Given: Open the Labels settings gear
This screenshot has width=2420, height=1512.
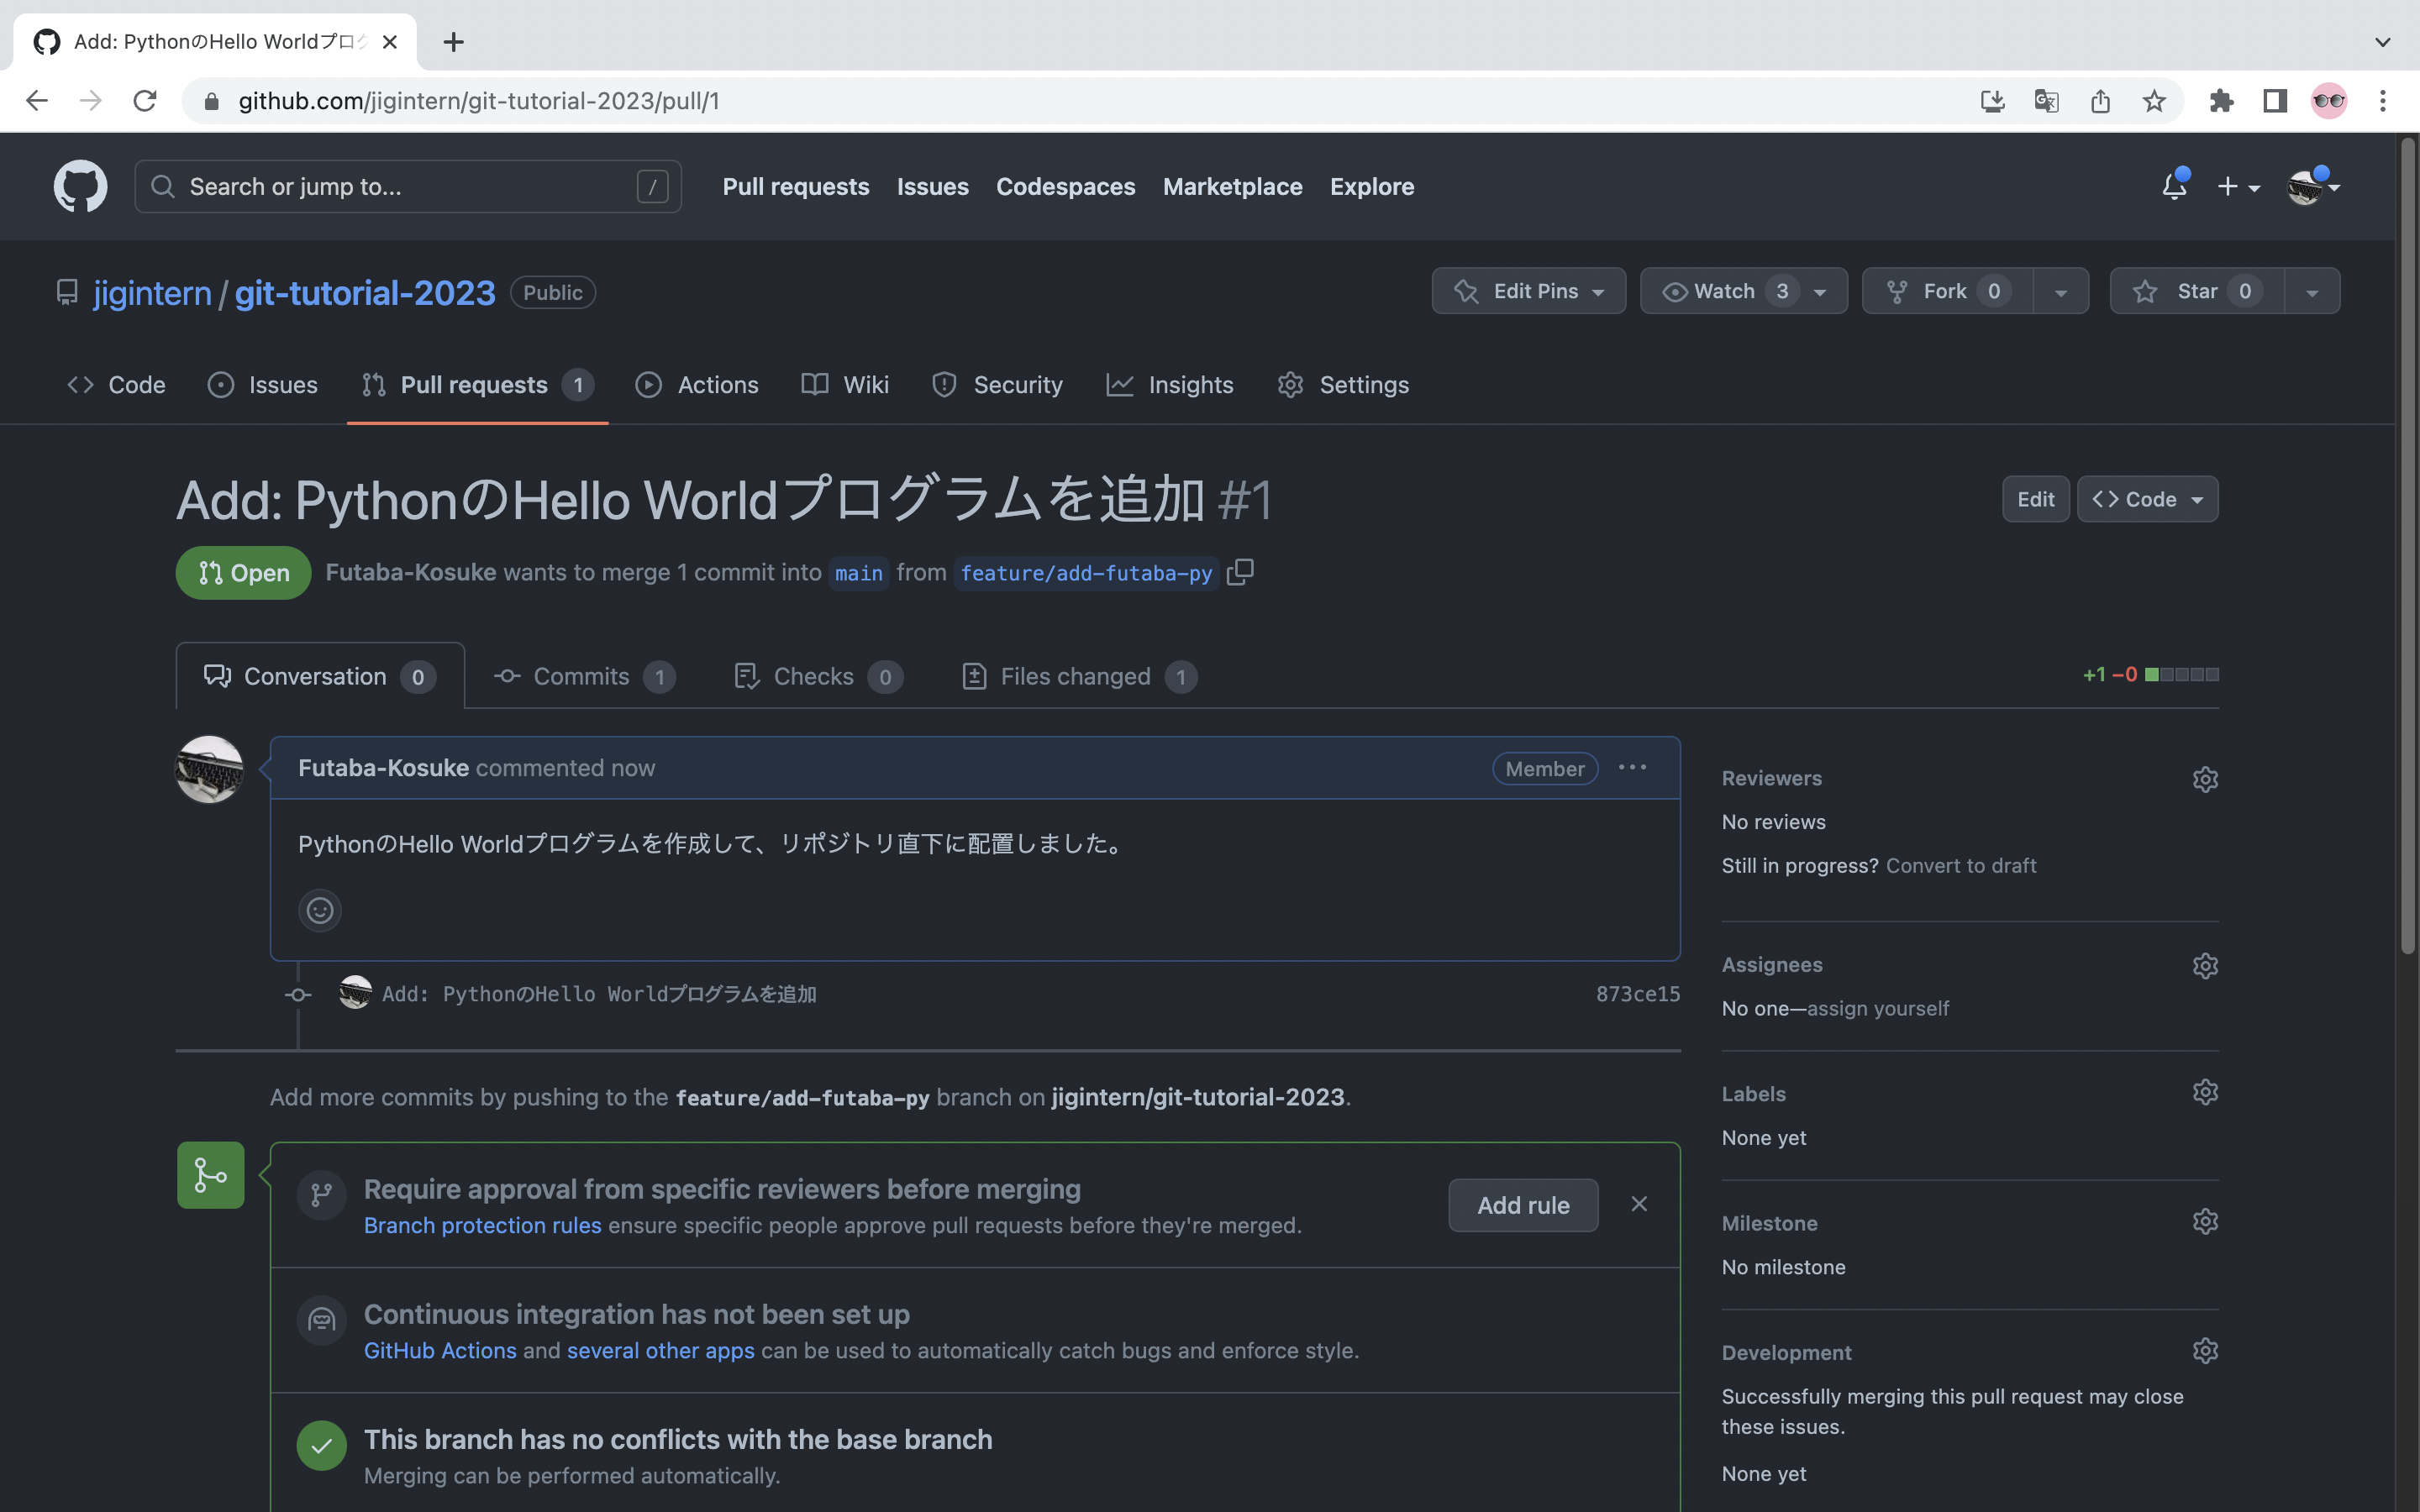Looking at the screenshot, I should click(2206, 1094).
